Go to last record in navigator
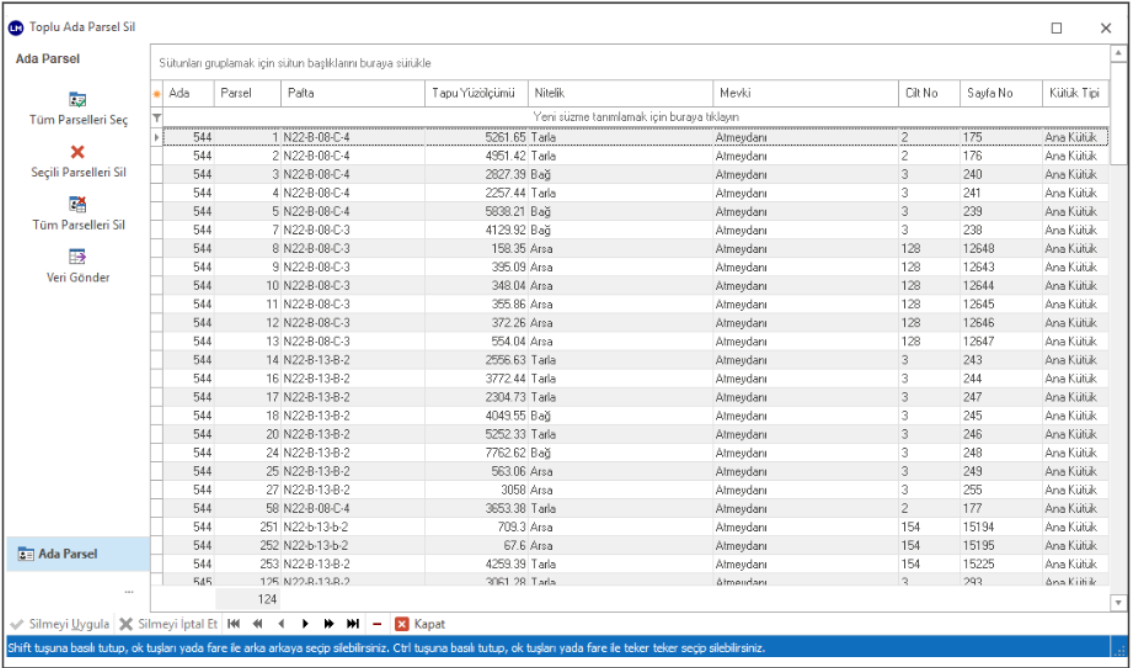 (x=353, y=624)
